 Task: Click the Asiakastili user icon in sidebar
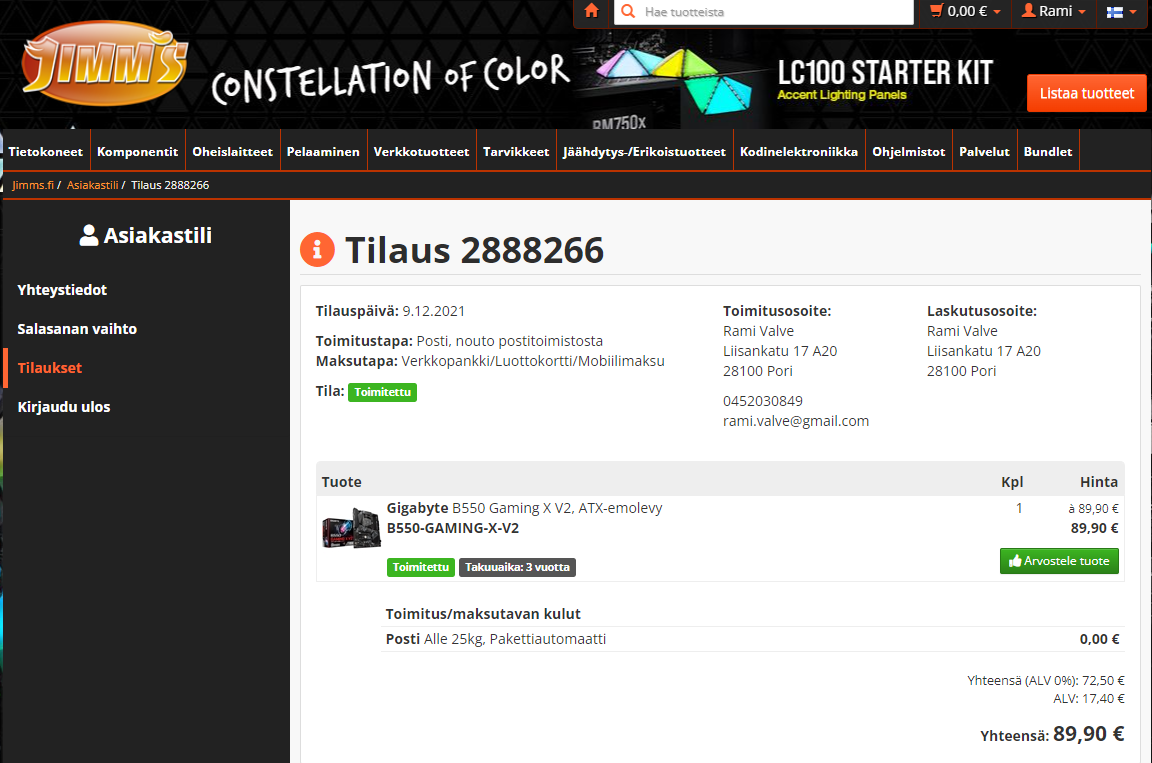(89, 236)
